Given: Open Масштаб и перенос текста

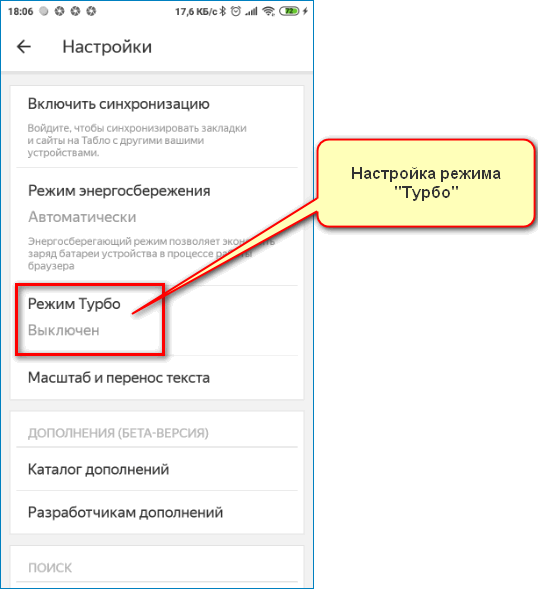Looking at the screenshot, I should [157, 378].
